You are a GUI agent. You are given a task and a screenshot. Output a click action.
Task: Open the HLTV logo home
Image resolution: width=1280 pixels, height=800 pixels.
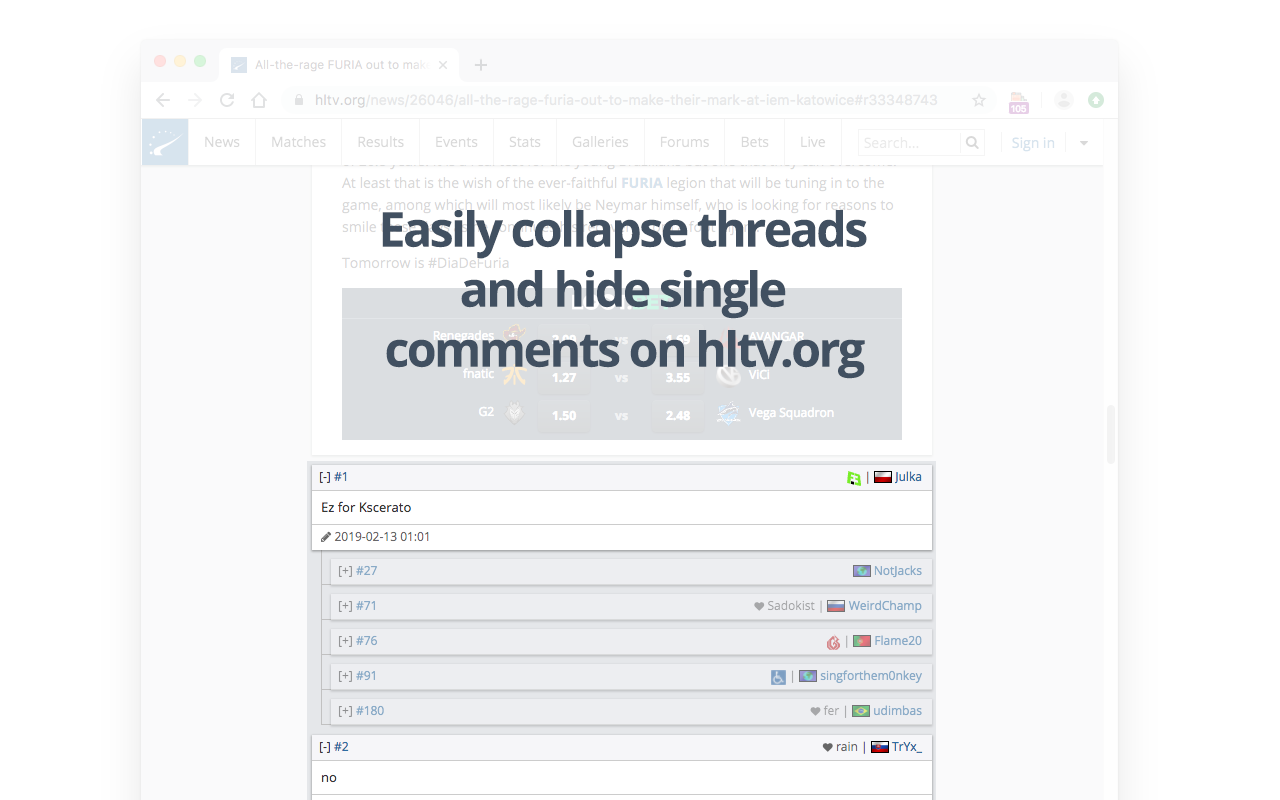(x=164, y=142)
